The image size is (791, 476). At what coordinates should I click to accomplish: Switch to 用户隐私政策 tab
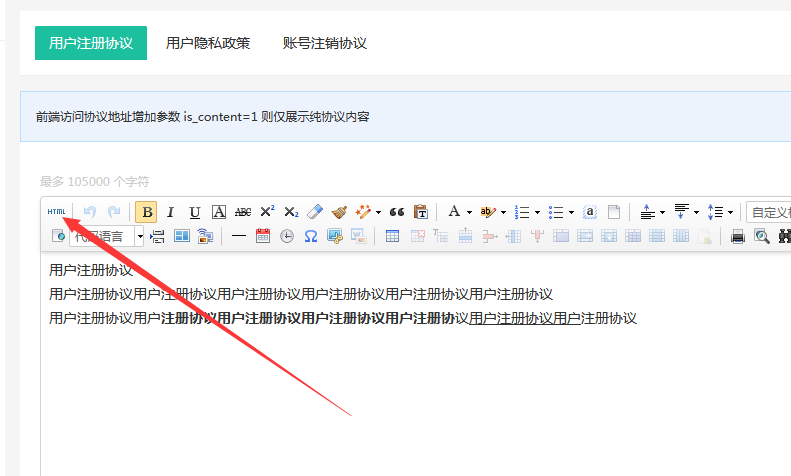[x=208, y=43]
